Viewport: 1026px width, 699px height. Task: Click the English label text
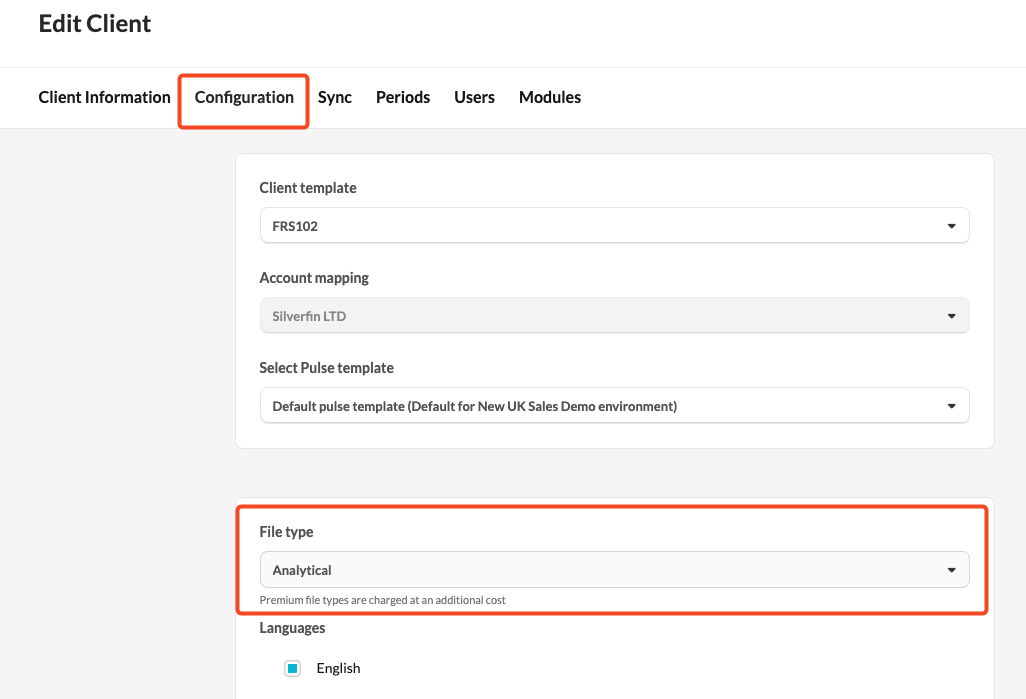tap(338, 668)
